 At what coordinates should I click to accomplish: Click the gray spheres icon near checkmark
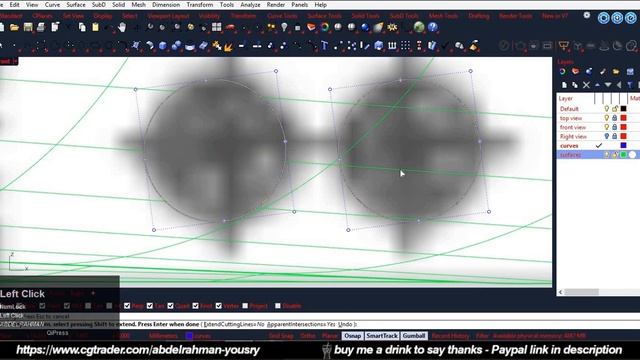460,46
